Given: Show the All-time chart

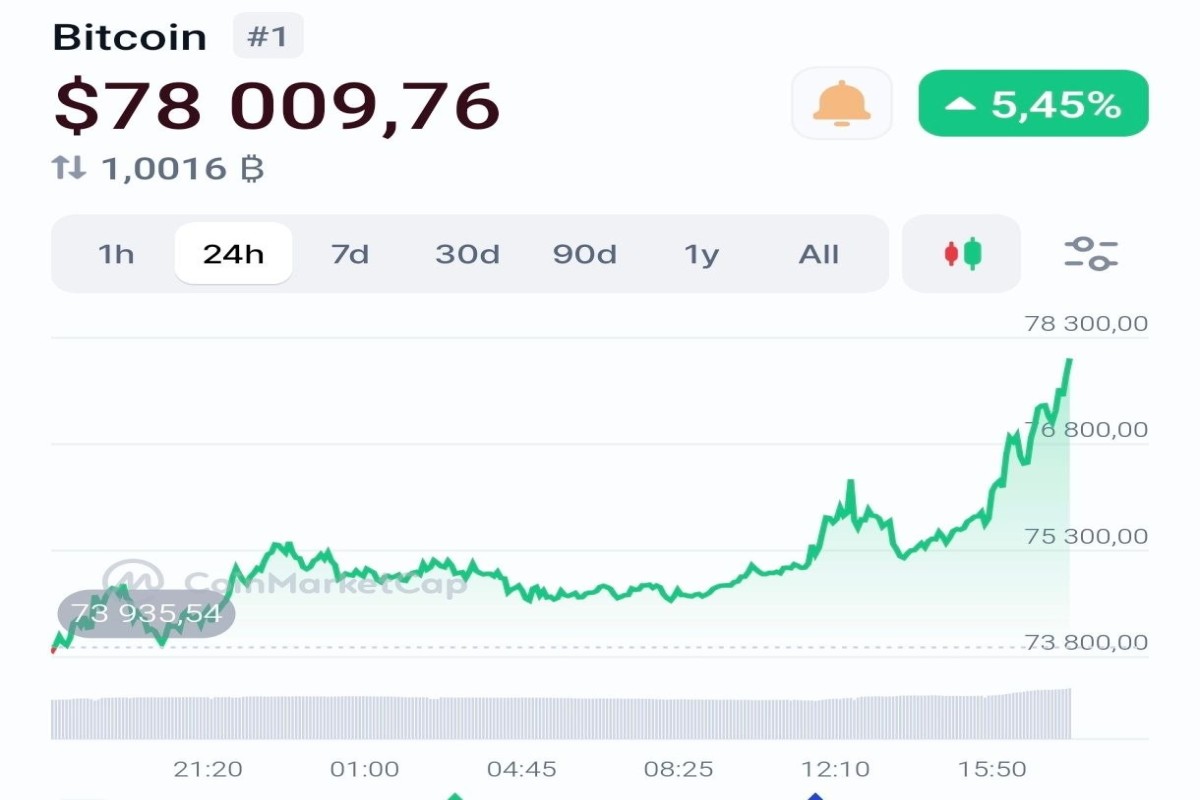Looking at the screenshot, I should click(x=819, y=253).
